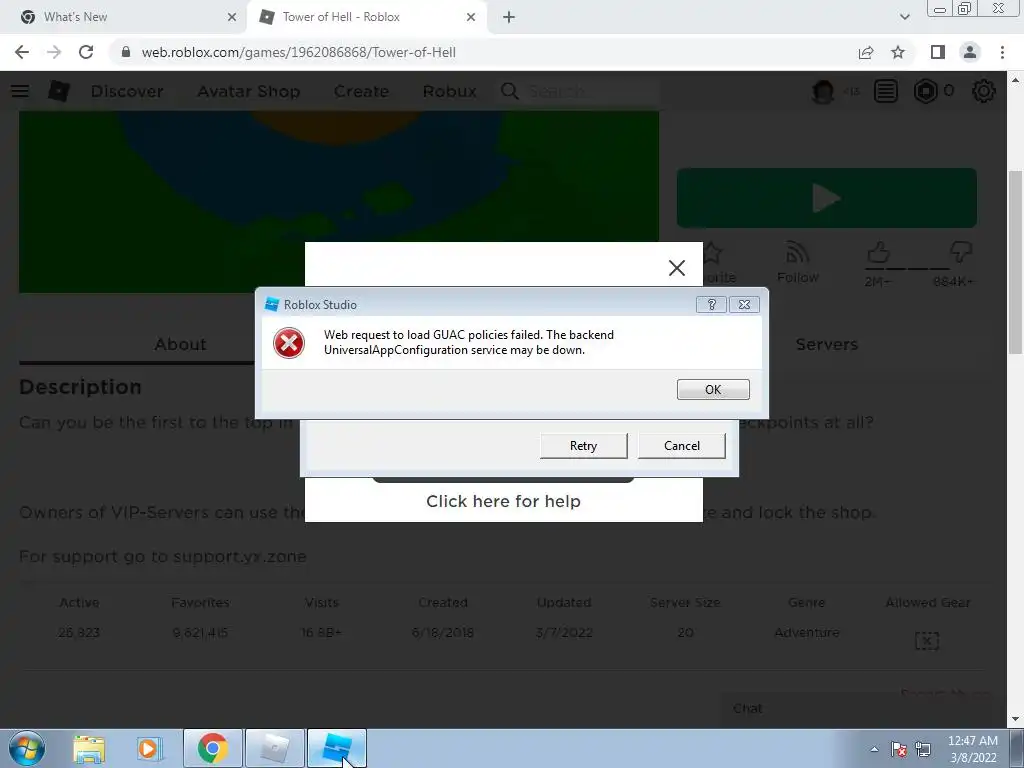The width and height of the screenshot is (1024, 768).
Task: Click the Adventure genre link
Action: pyautogui.click(x=807, y=633)
